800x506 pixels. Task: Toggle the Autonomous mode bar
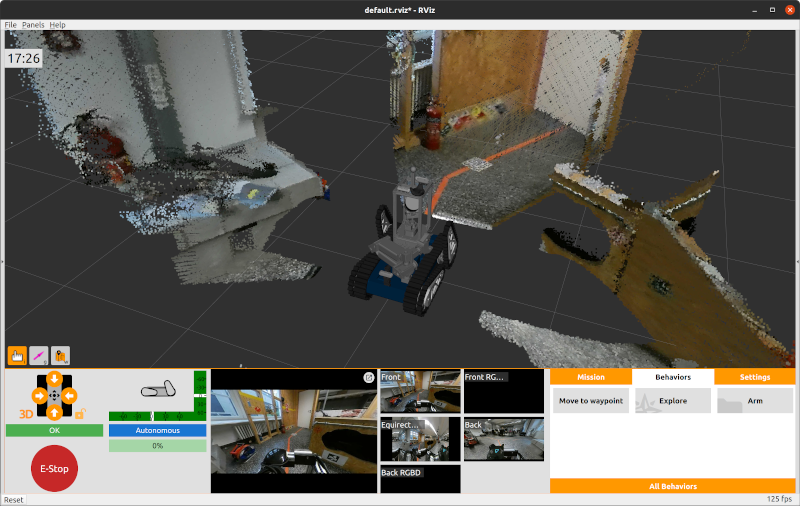click(157, 430)
